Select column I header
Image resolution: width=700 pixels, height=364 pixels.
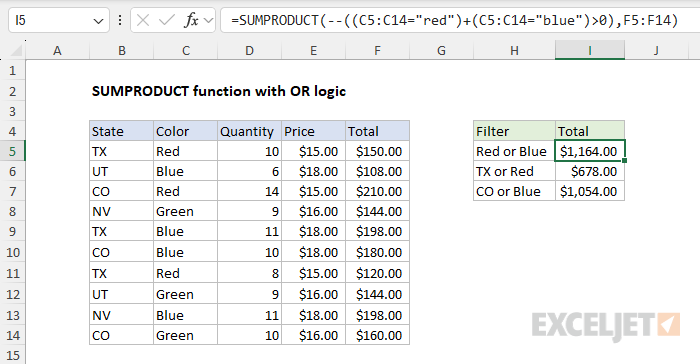590,50
